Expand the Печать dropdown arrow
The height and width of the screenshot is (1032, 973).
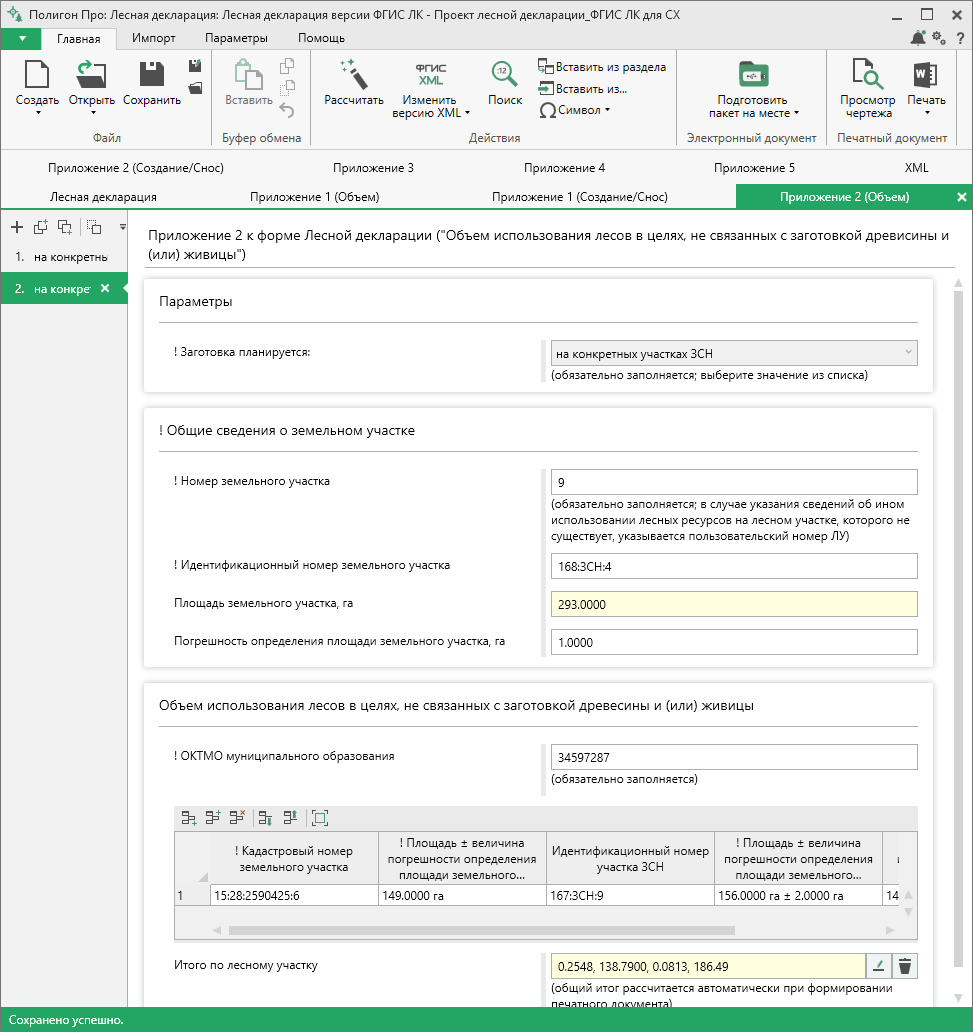click(926, 113)
